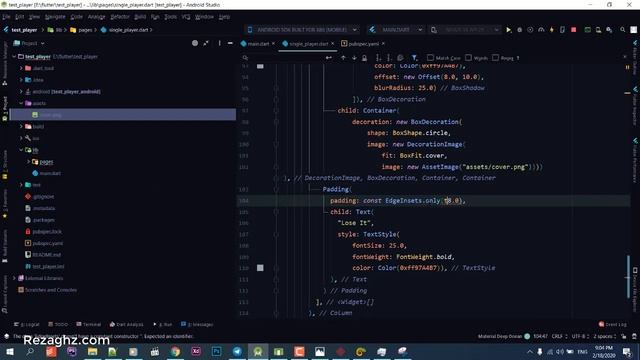Open Adobe XD from the taskbar

tap(196, 351)
